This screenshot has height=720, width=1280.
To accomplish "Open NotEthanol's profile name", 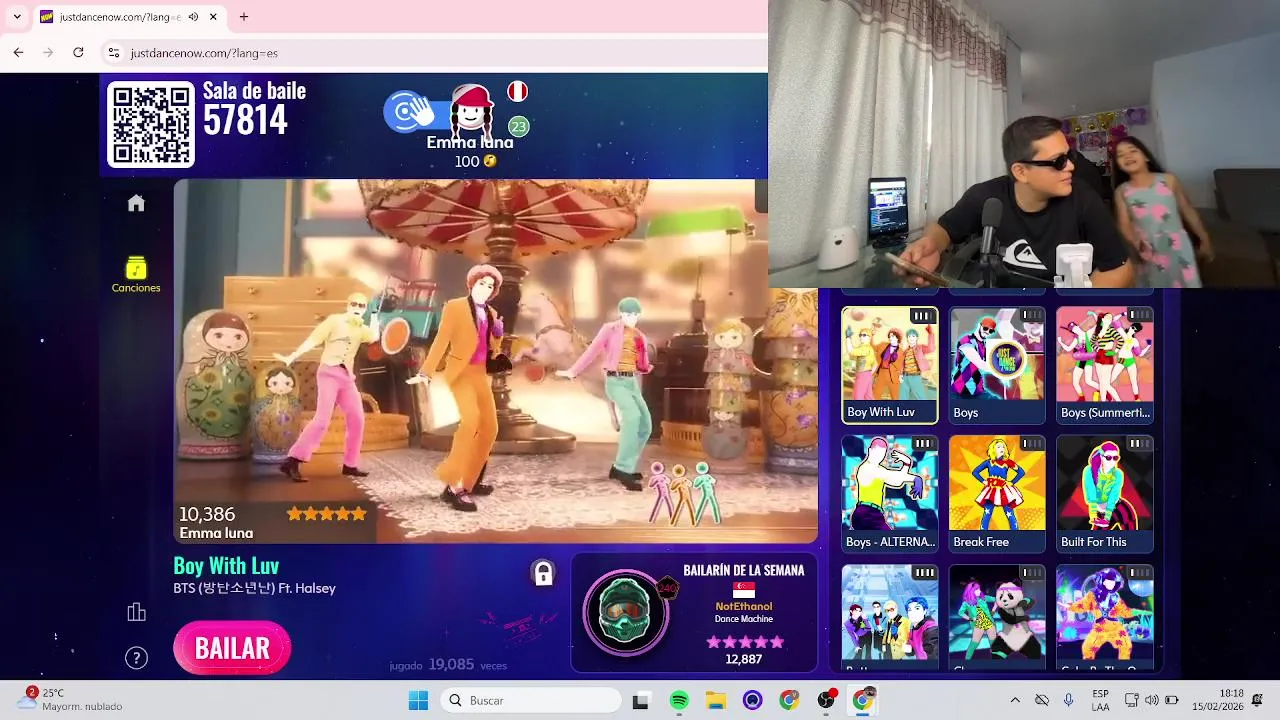I will click(x=744, y=606).
